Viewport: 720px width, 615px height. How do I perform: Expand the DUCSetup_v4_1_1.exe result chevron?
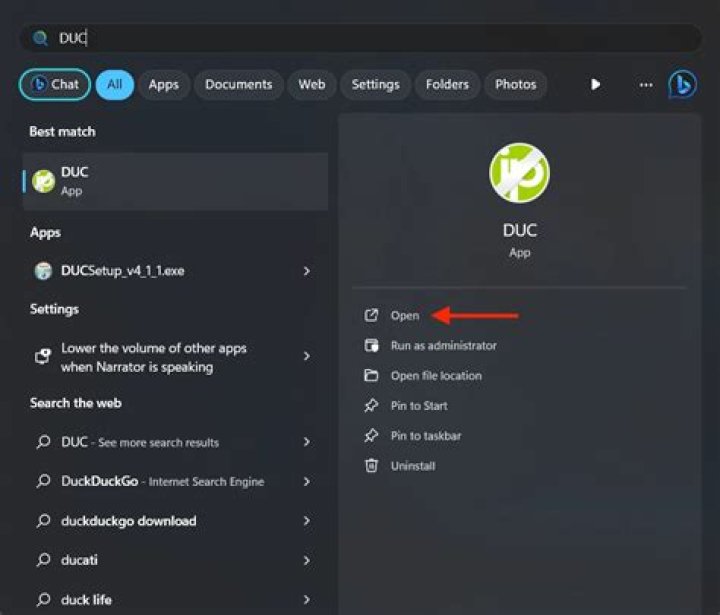pos(307,271)
